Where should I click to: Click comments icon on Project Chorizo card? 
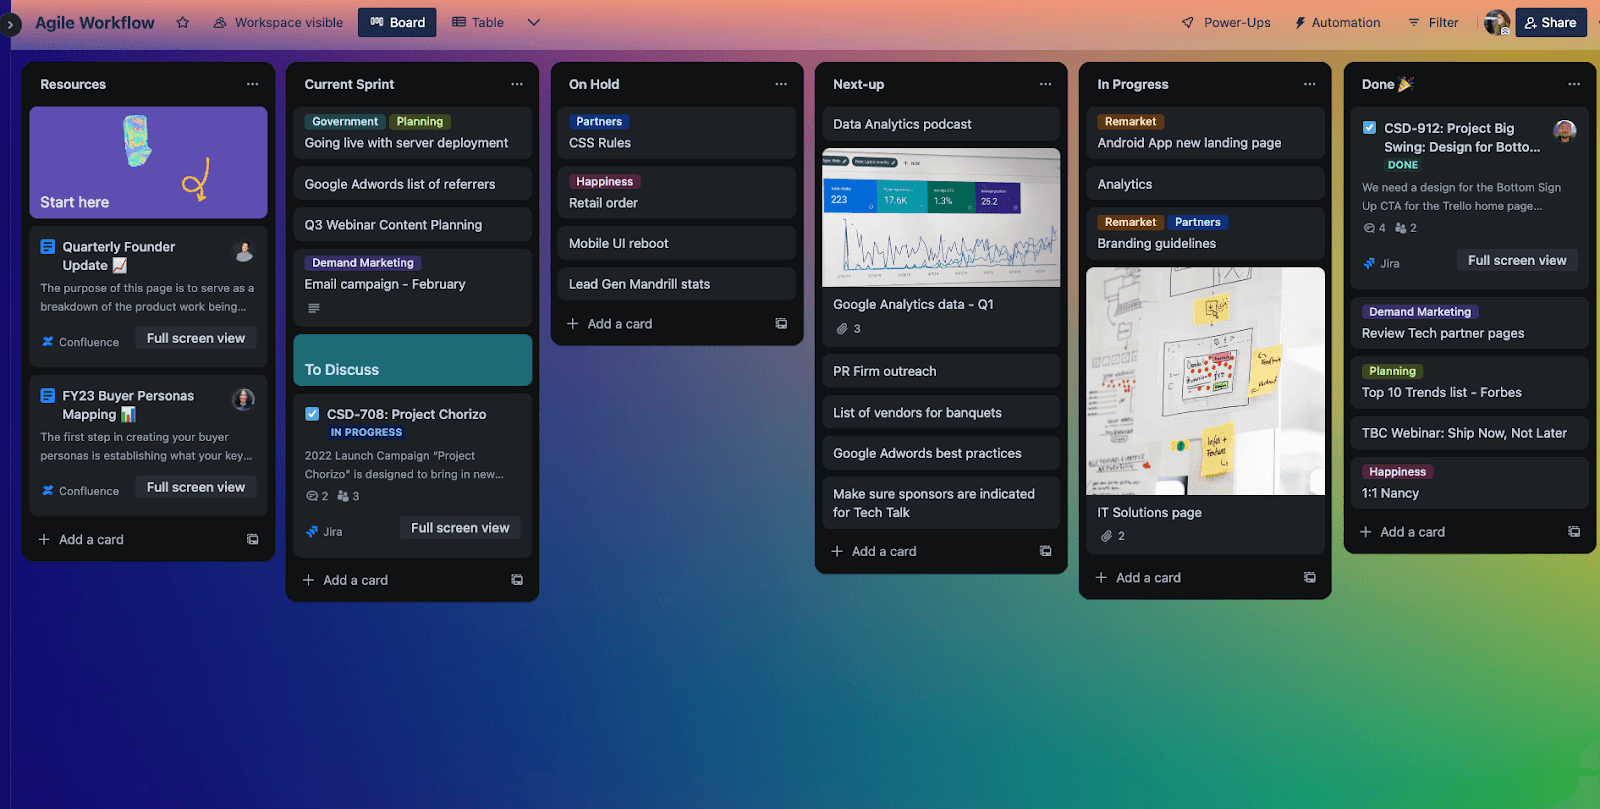click(x=312, y=496)
